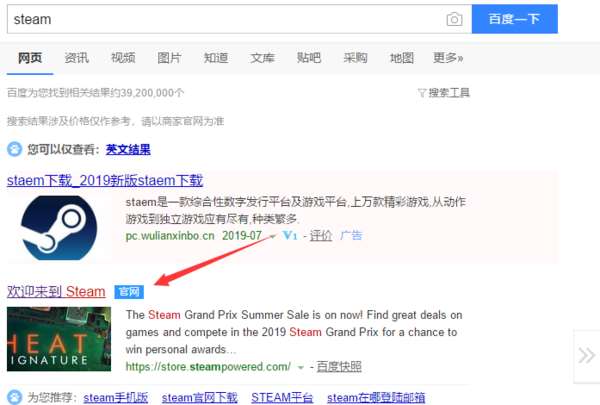This screenshot has height=405, width=600.
Task: Switch to the 图片 tab
Action: pos(170,58)
